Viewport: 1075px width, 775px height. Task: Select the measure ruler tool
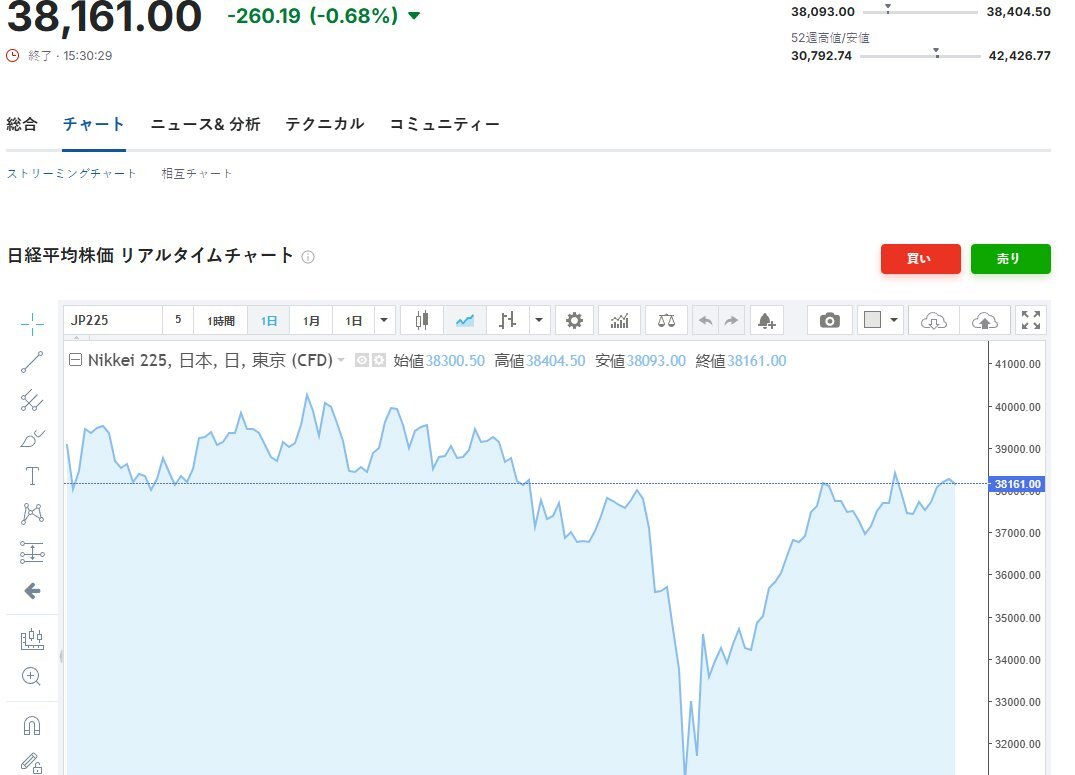point(32,639)
